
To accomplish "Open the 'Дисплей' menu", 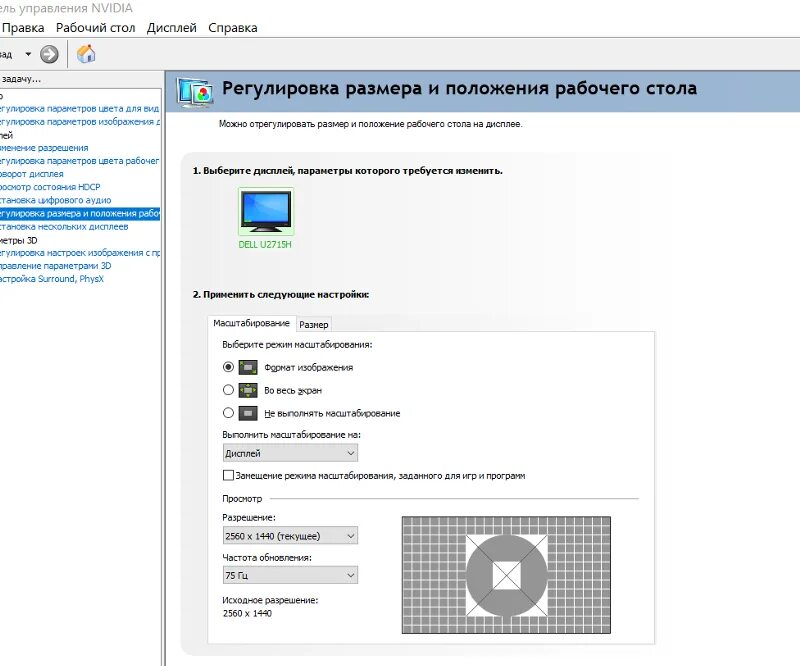I will (171, 28).
